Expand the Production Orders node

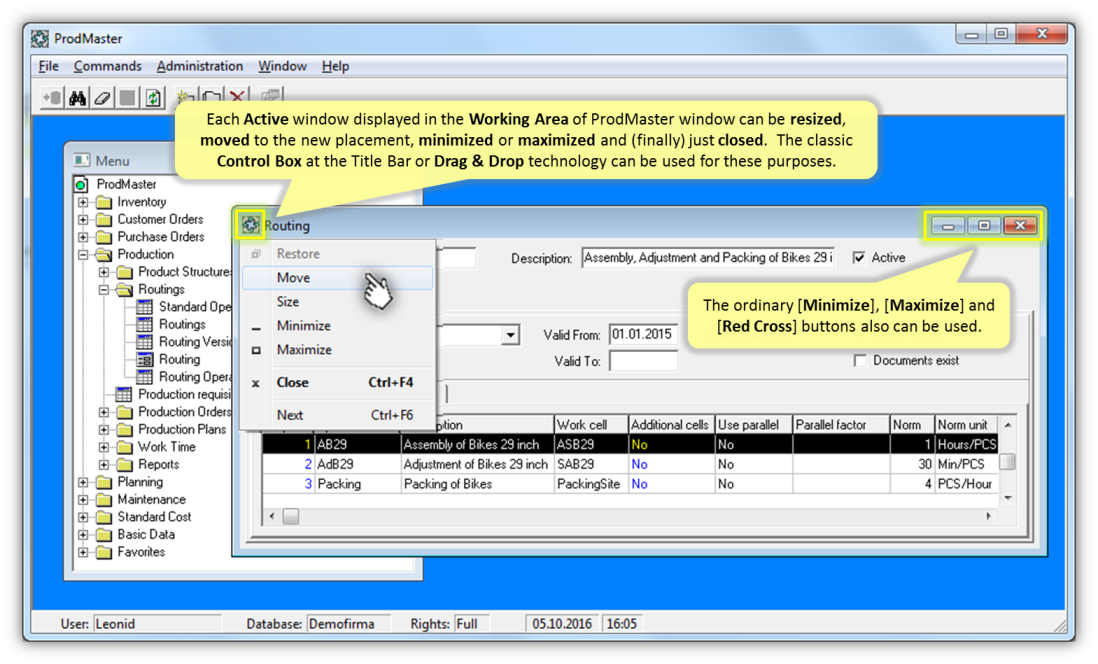click(104, 412)
